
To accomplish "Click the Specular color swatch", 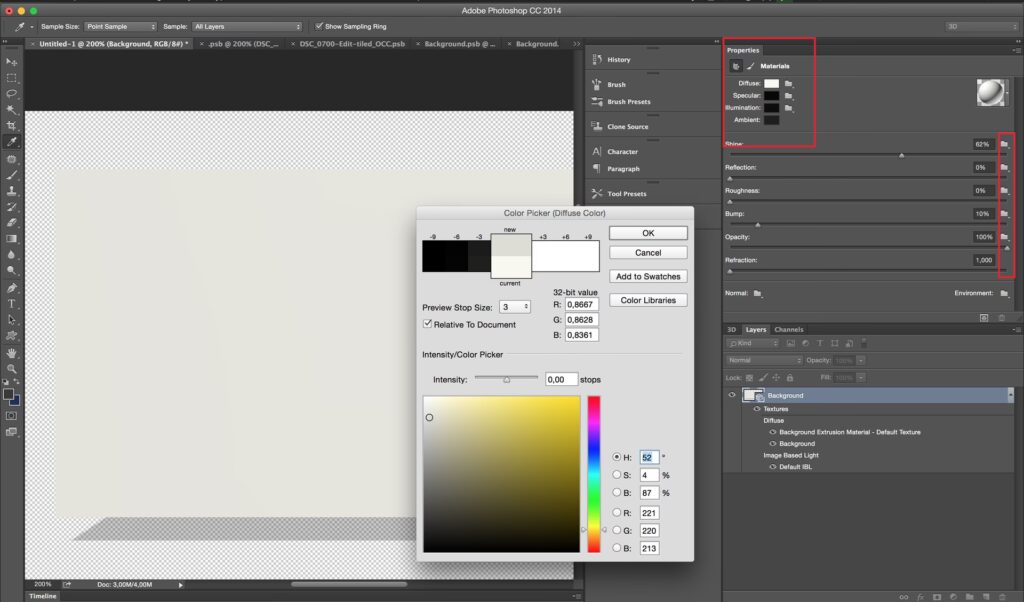I will [x=772, y=96].
